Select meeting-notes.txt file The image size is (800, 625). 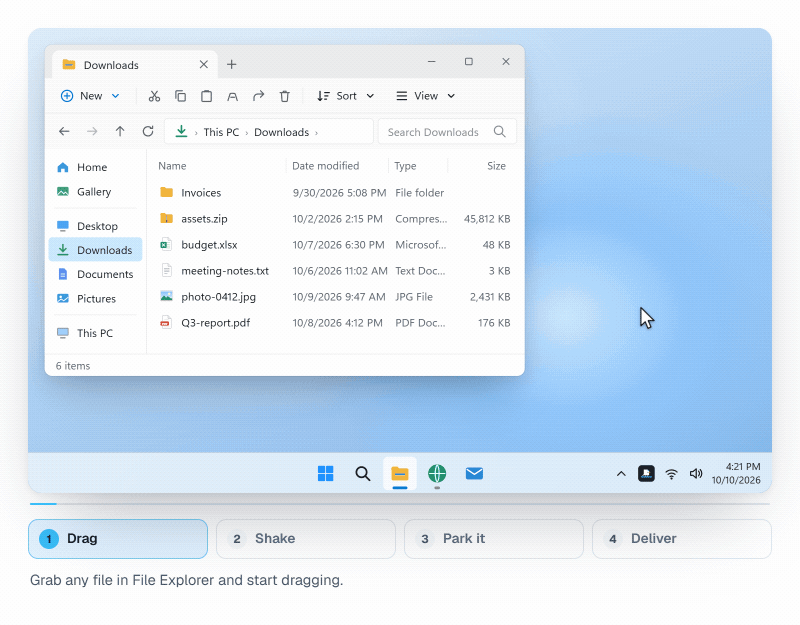point(335,271)
